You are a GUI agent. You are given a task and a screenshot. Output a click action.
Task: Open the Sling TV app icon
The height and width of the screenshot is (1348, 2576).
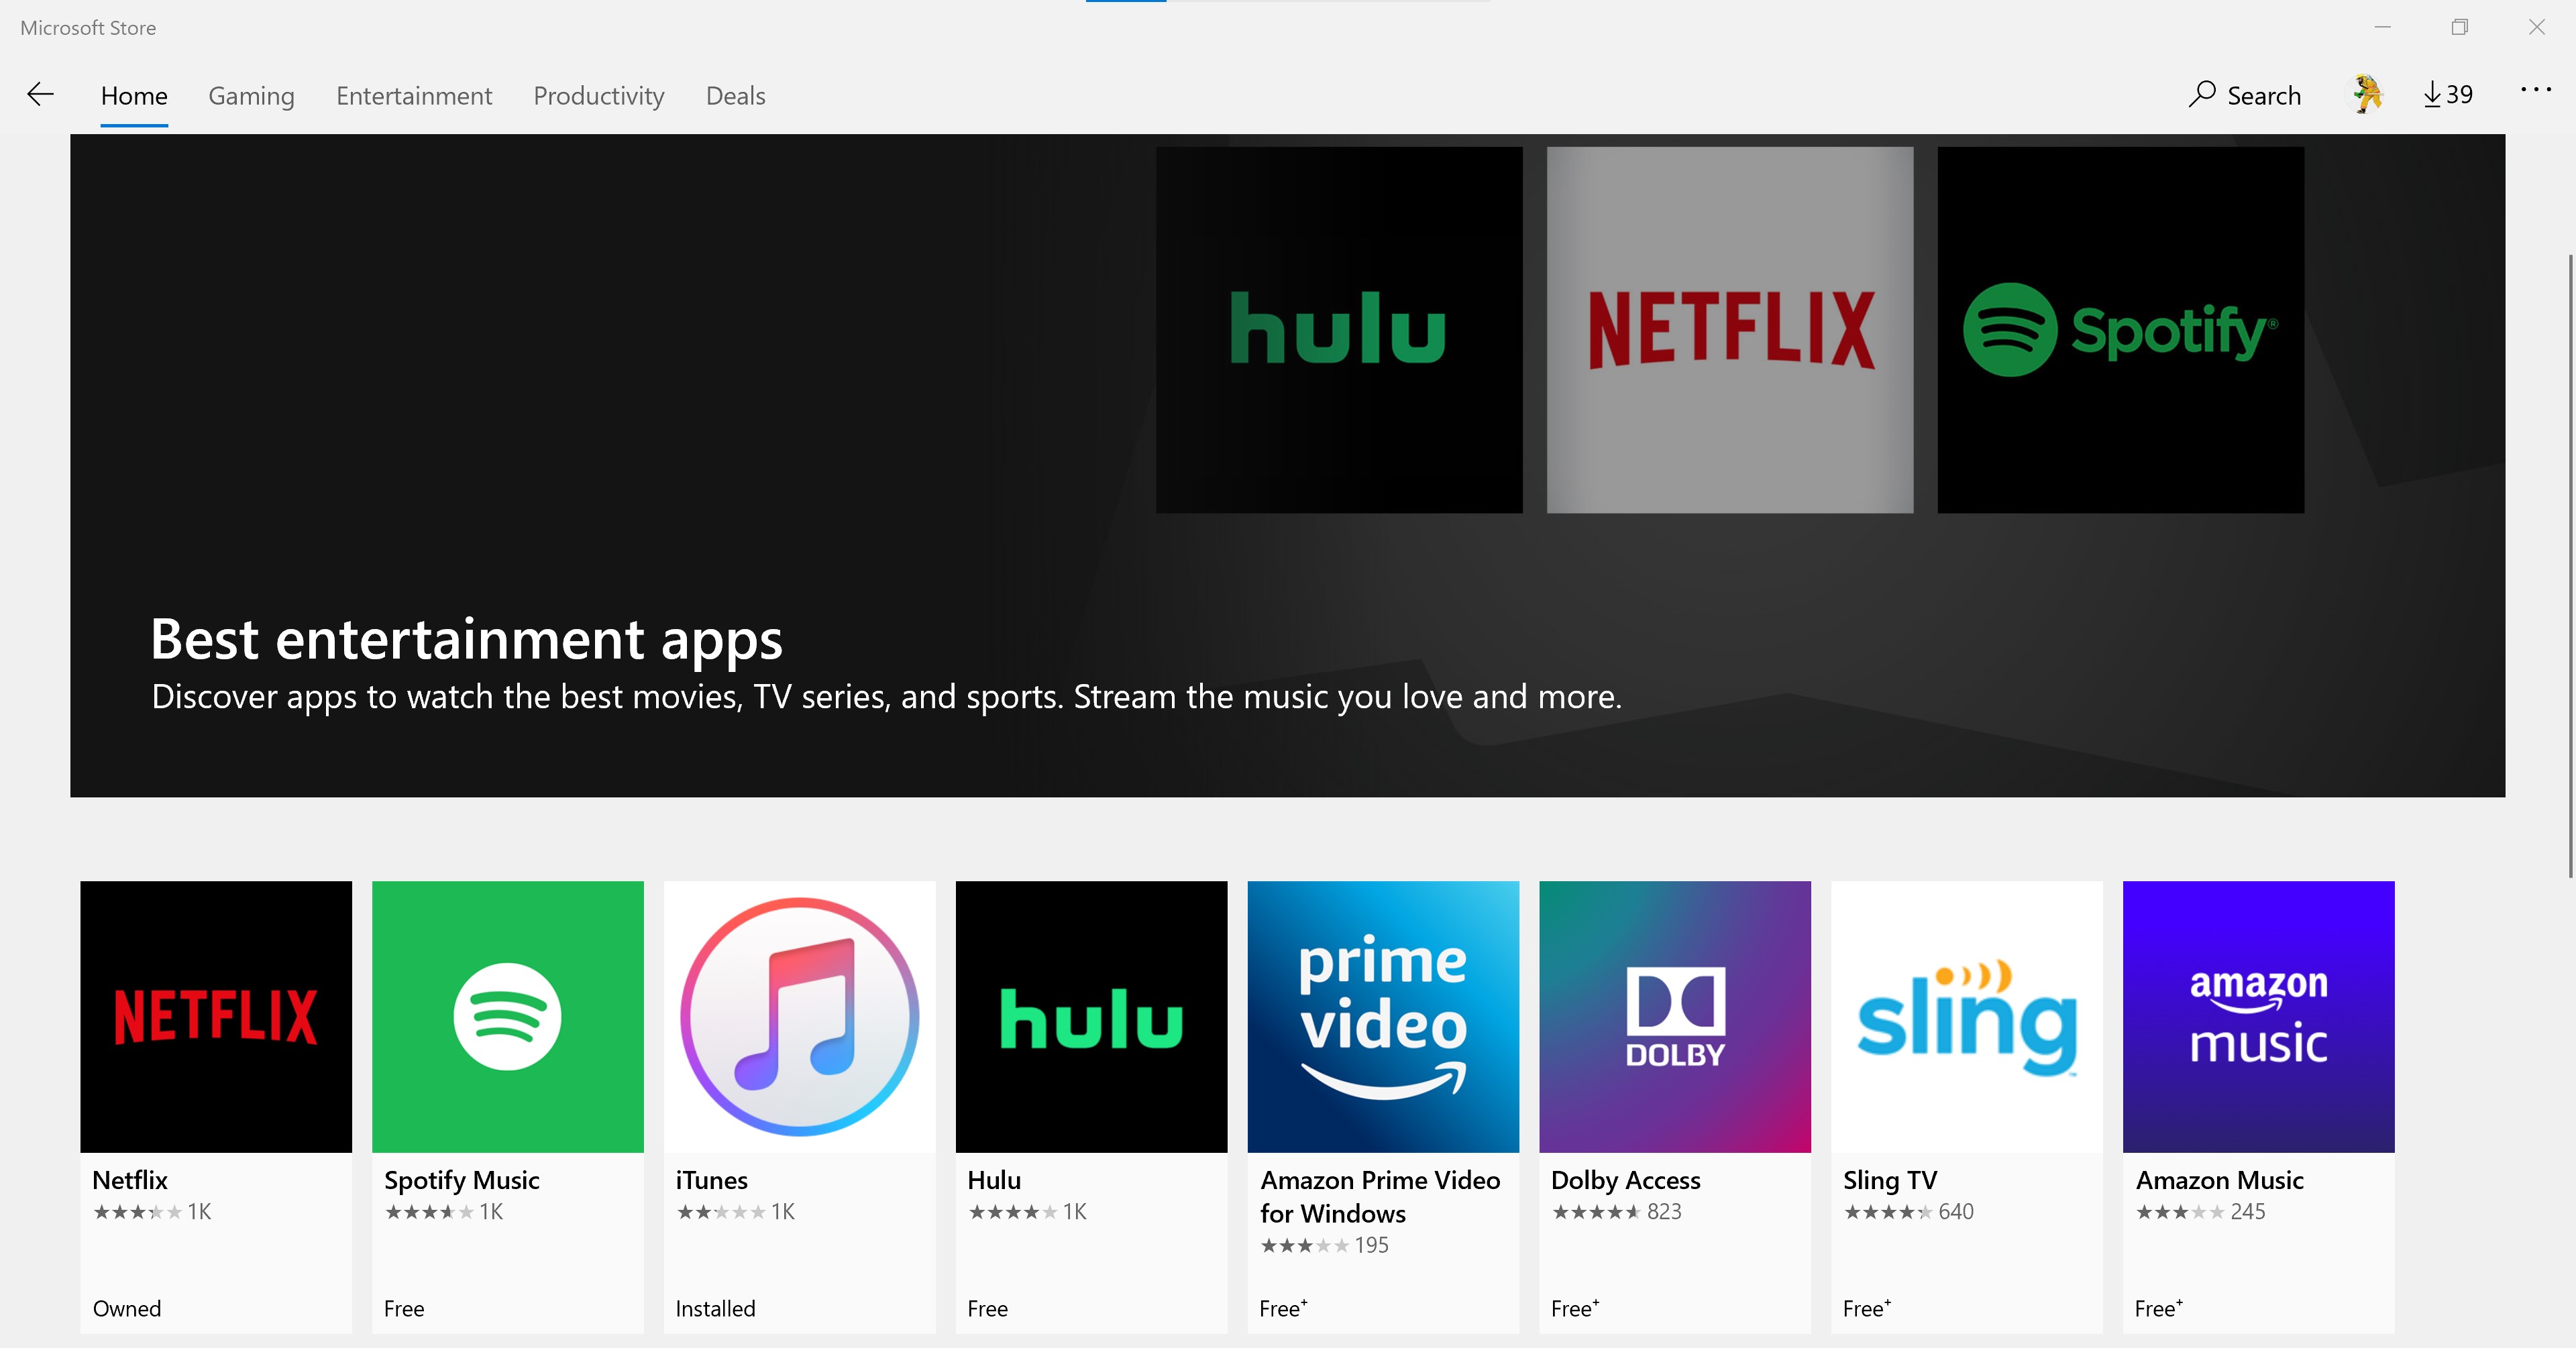[1967, 1016]
